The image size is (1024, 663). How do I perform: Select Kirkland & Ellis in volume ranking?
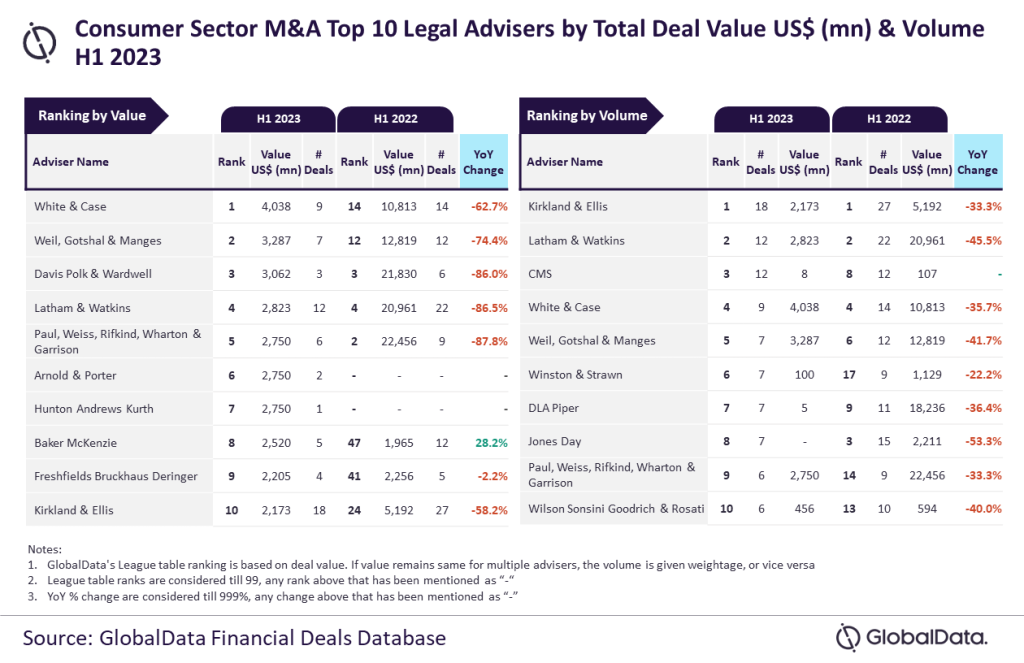(568, 206)
